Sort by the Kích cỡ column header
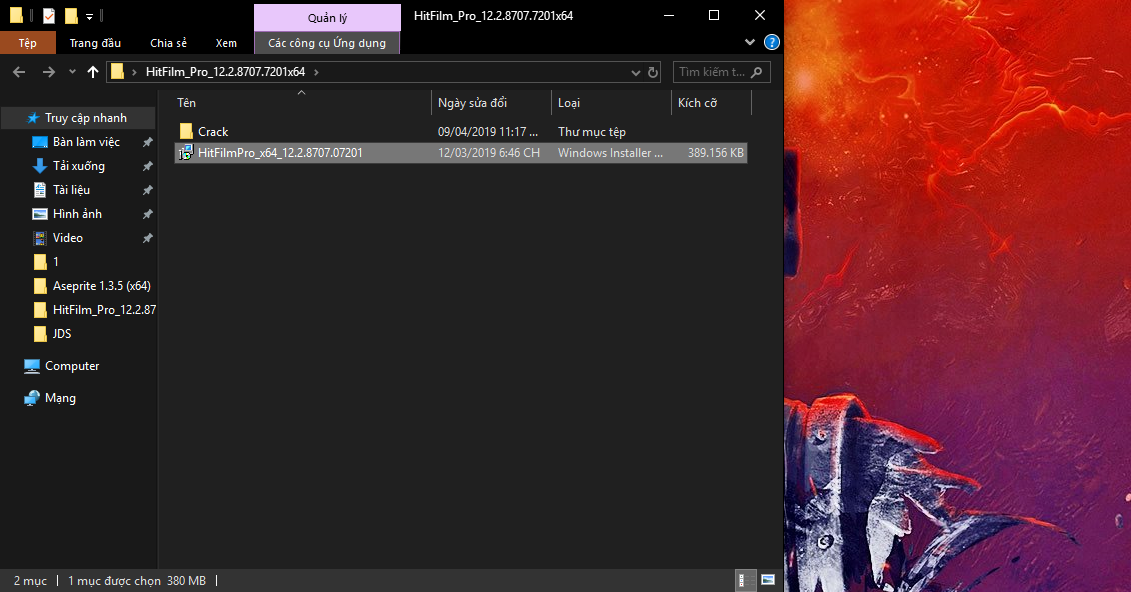 697,103
